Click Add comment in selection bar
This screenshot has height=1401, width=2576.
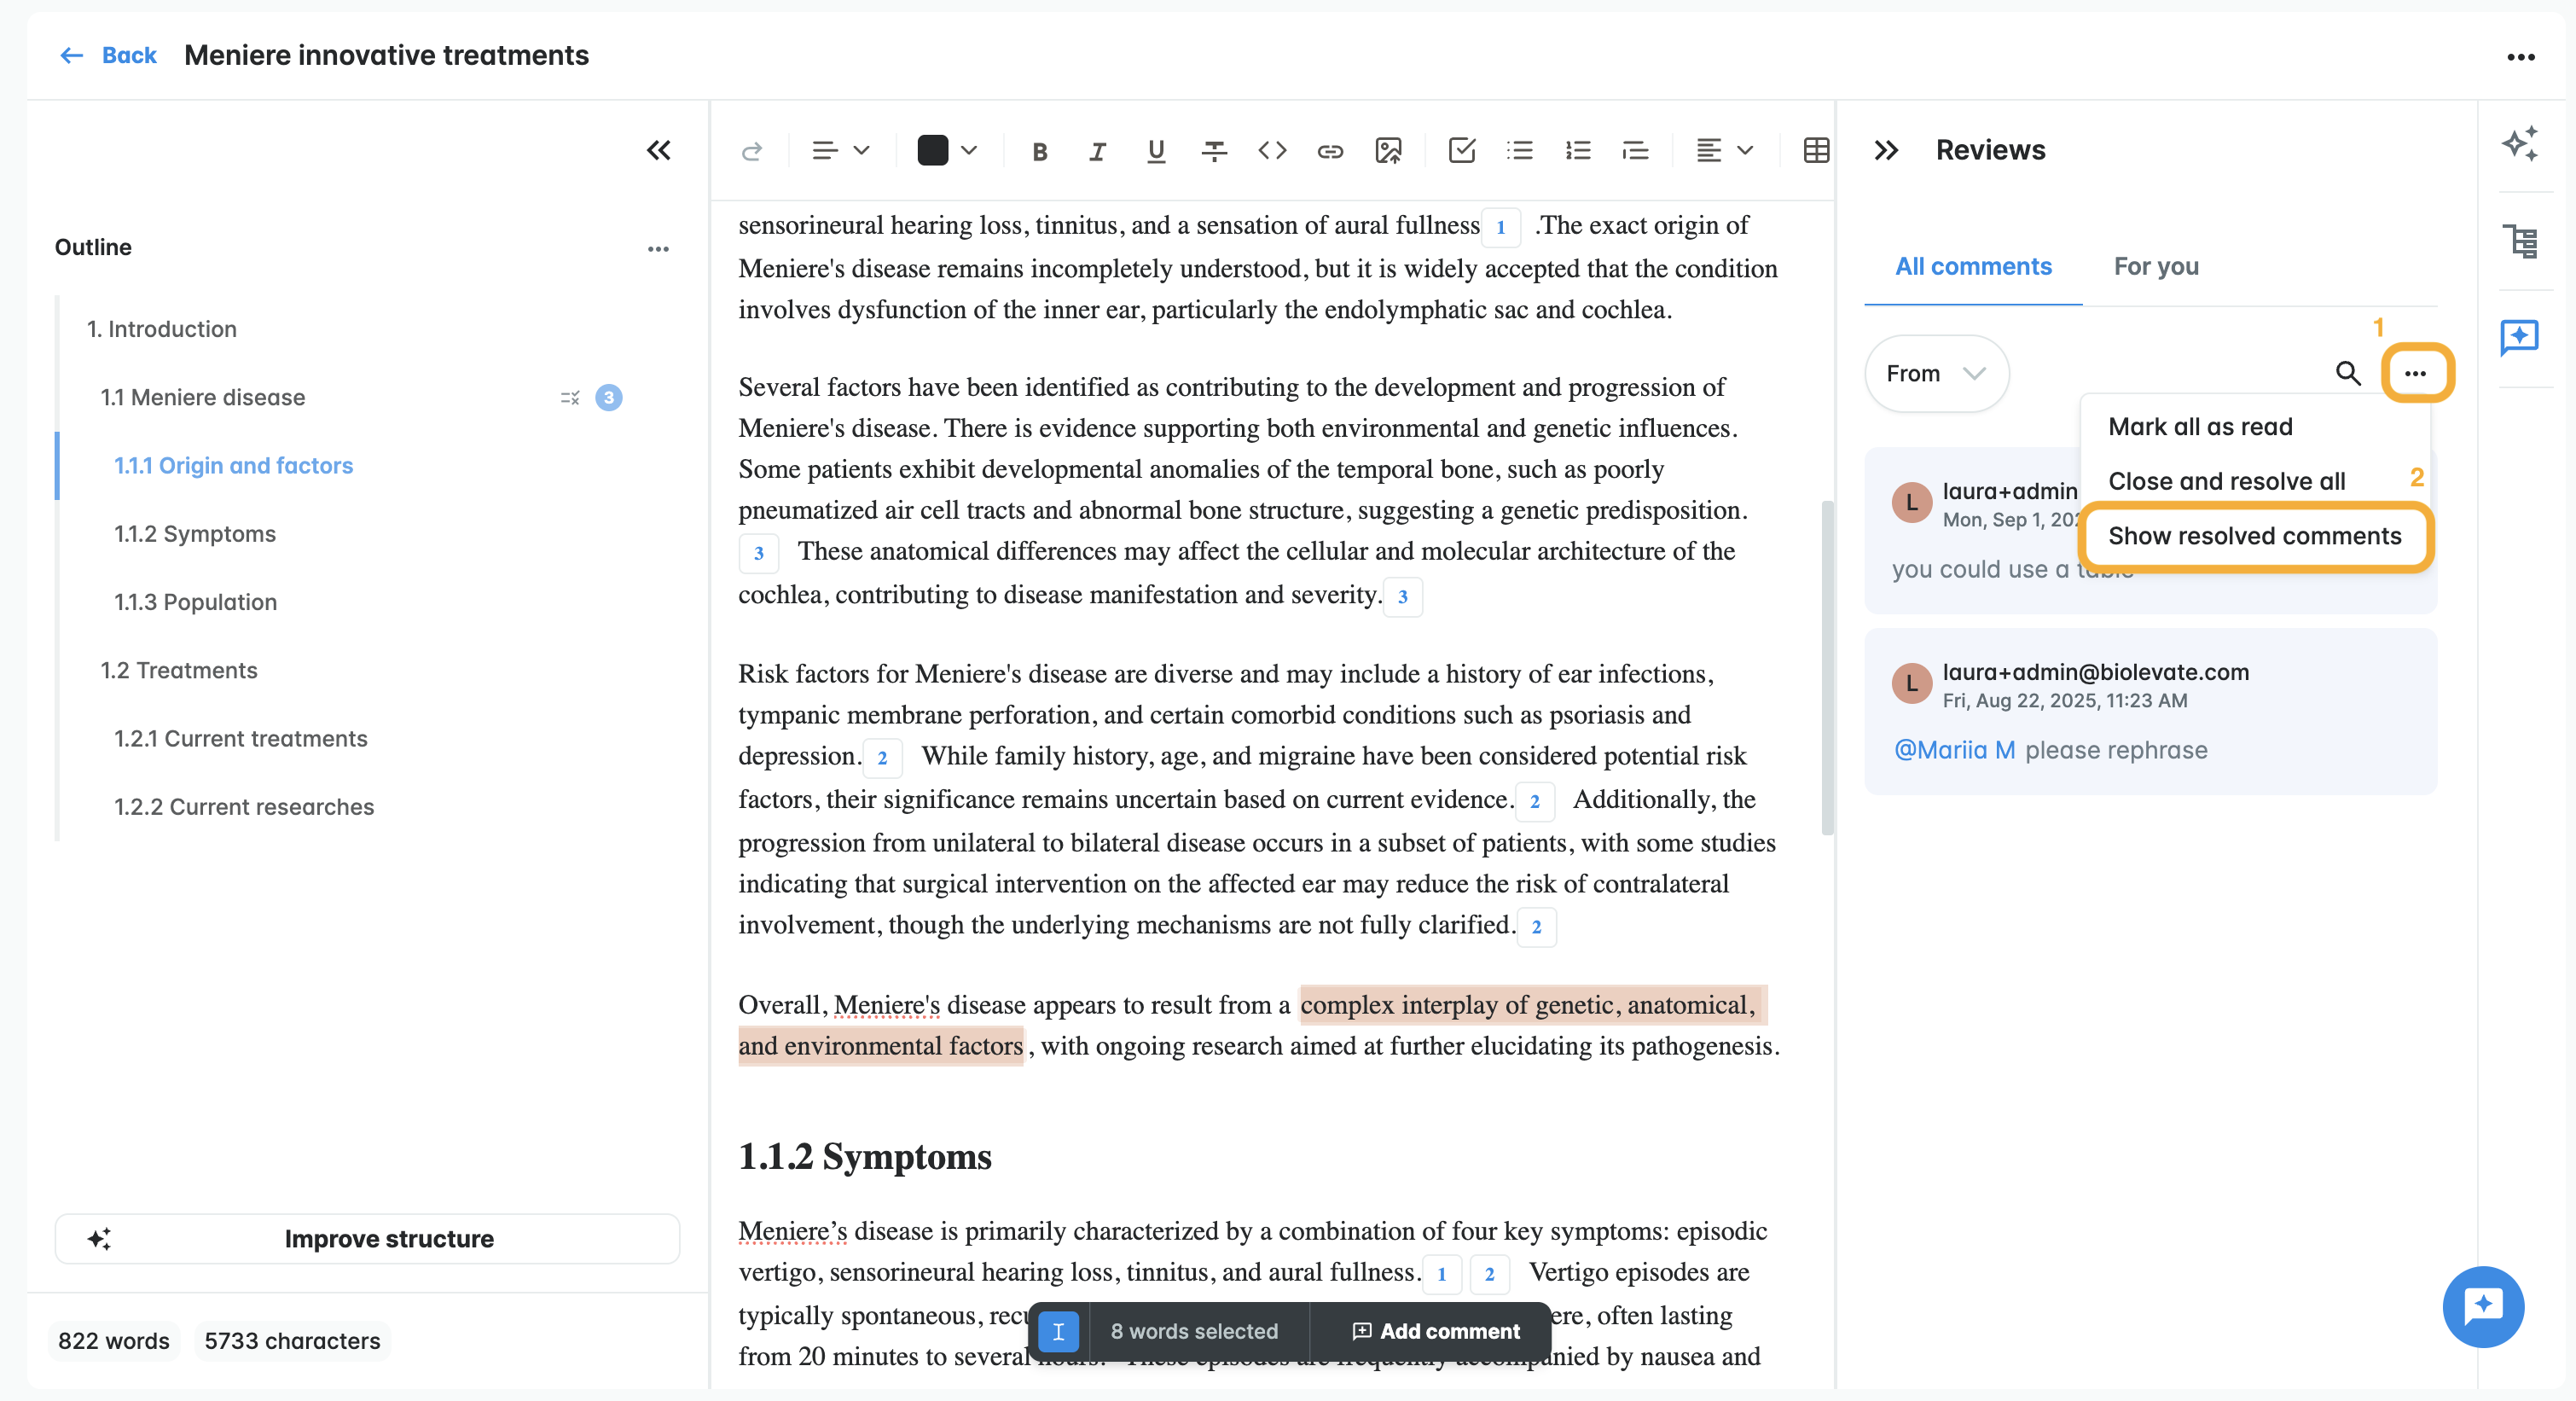(1435, 1331)
